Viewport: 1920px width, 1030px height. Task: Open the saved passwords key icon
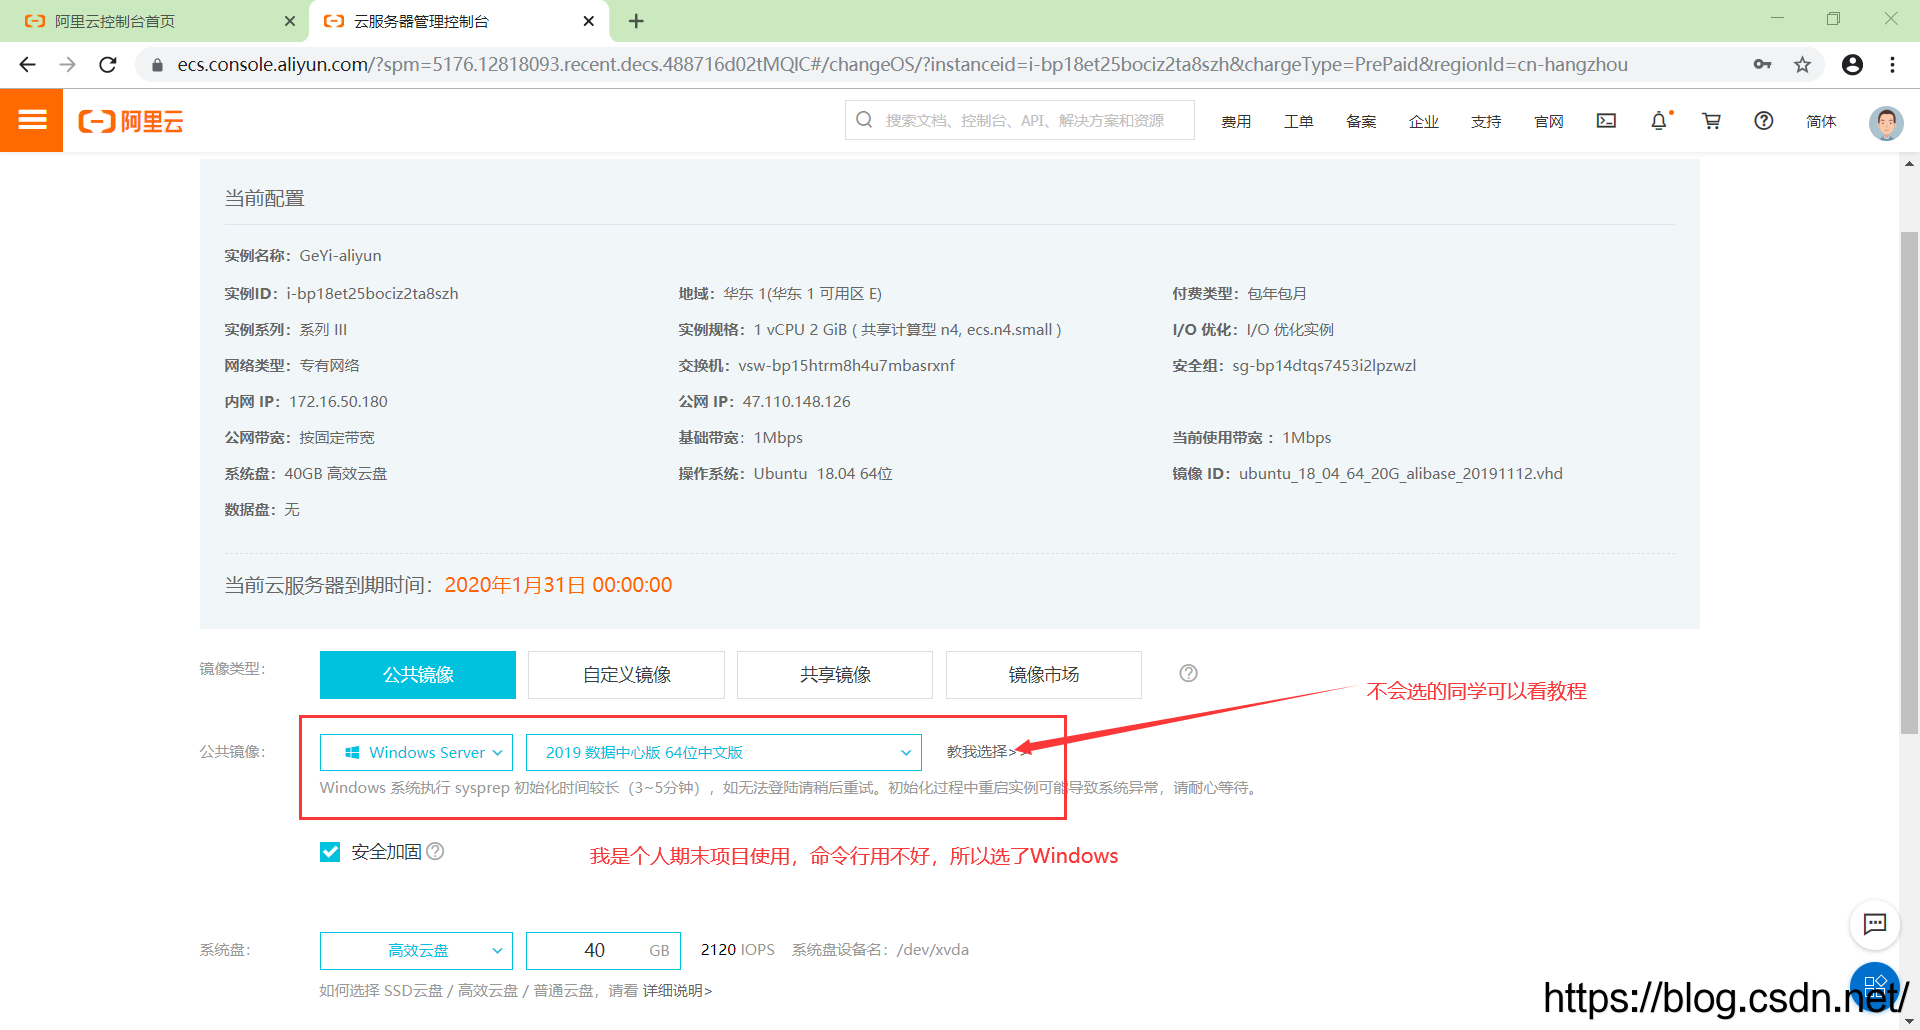click(x=1762, y=64)
